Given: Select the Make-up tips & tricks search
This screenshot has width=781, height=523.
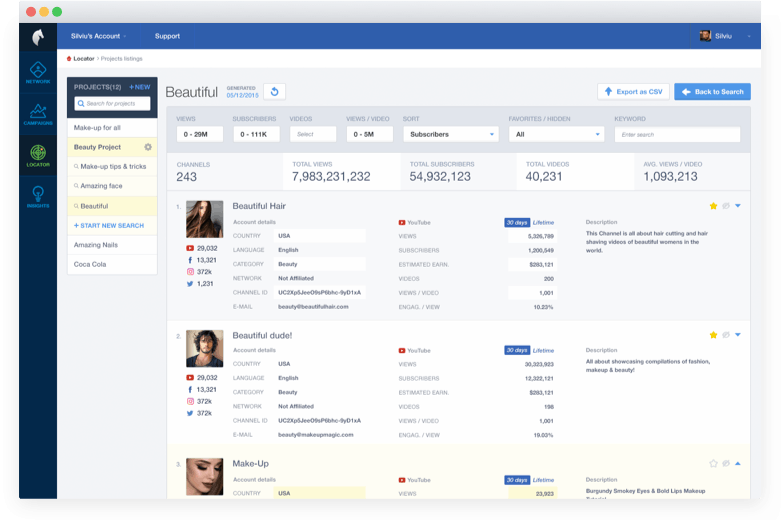Looking at the screenshot, I should [112, 166].
